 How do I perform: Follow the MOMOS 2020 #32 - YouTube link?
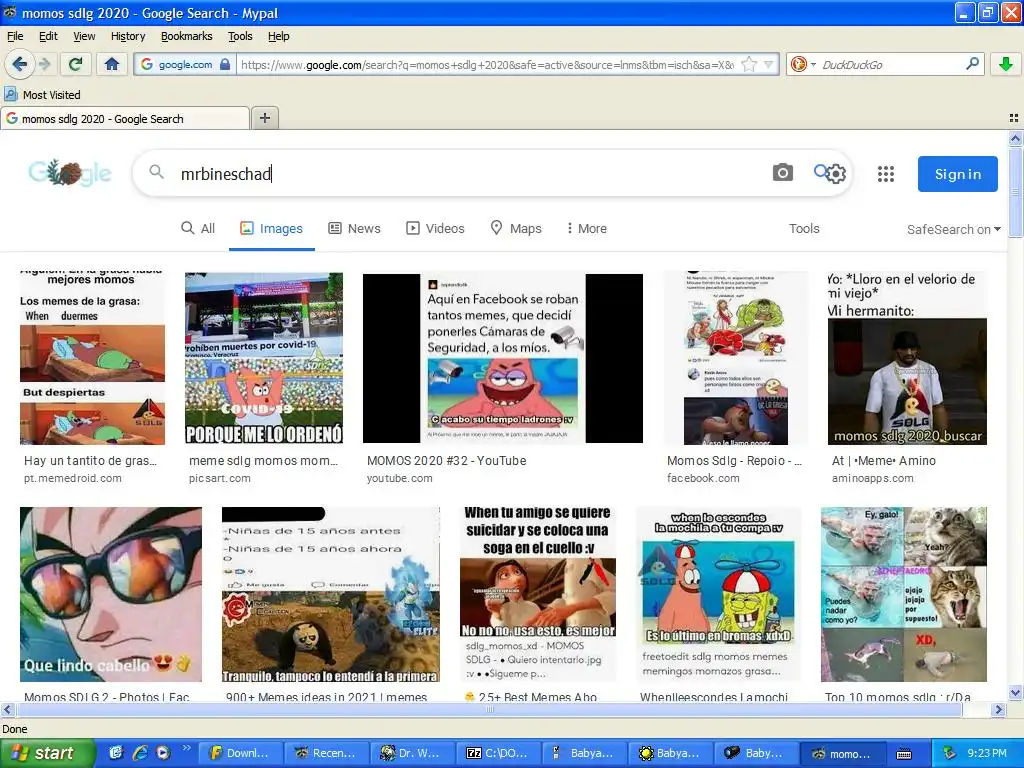(x=447, y=460)
